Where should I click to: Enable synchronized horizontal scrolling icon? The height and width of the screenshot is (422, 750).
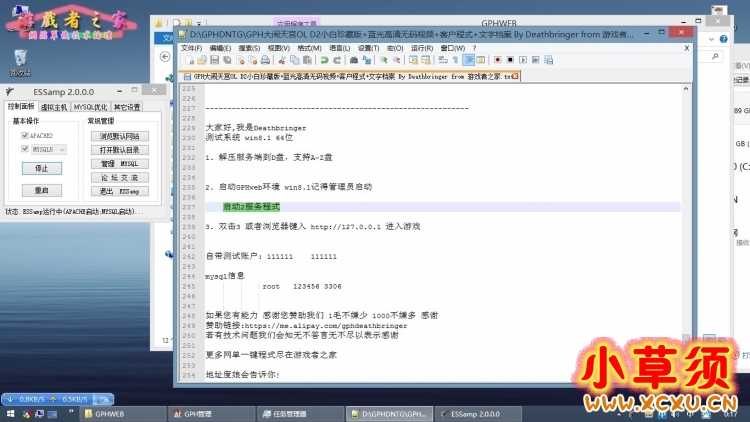point(426,60)
